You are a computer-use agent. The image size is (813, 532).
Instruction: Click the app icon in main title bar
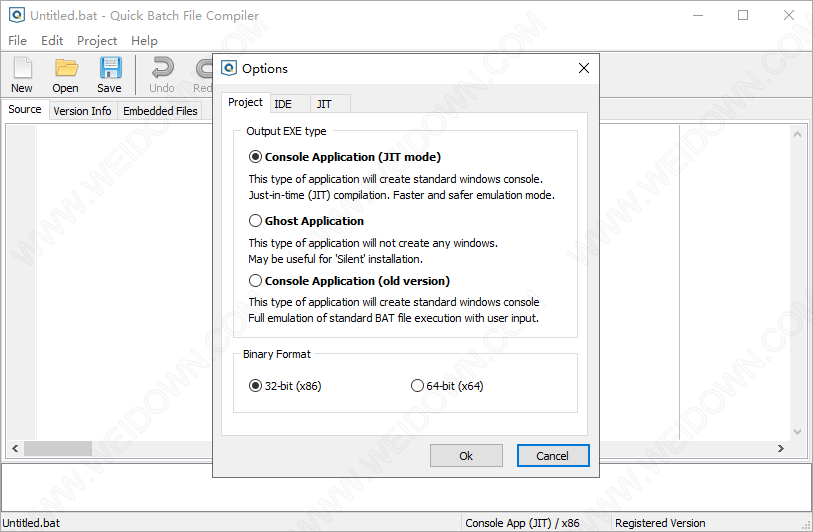16,16
